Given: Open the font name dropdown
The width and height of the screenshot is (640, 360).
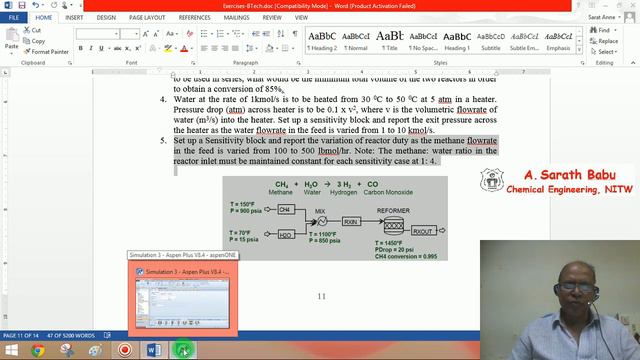Looking at the screenshot, I should 116,34.
